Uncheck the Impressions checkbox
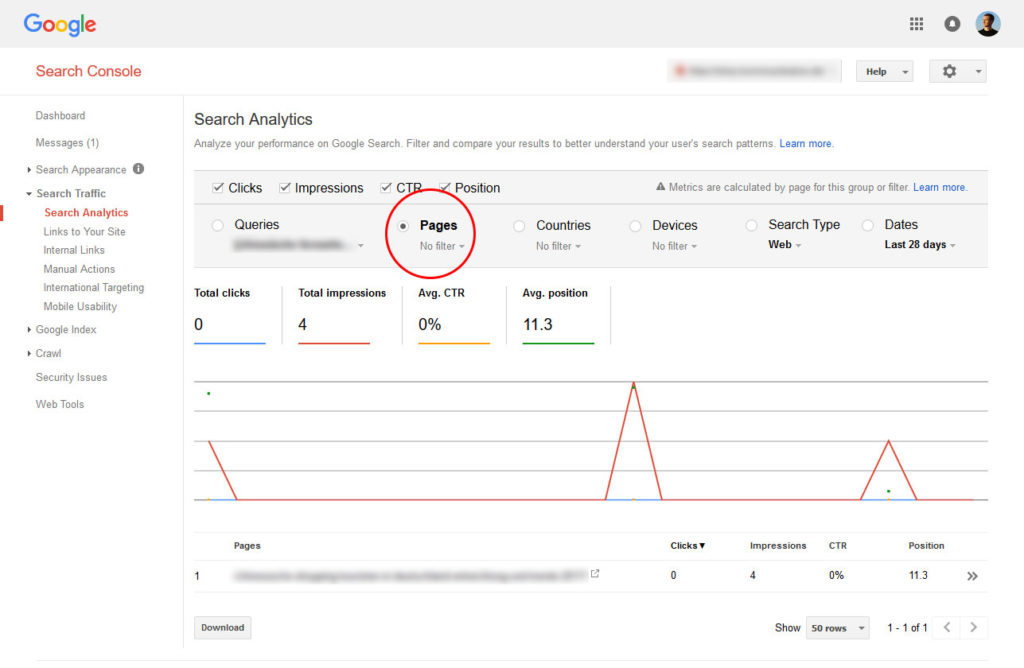 click(x=285, y=187)
